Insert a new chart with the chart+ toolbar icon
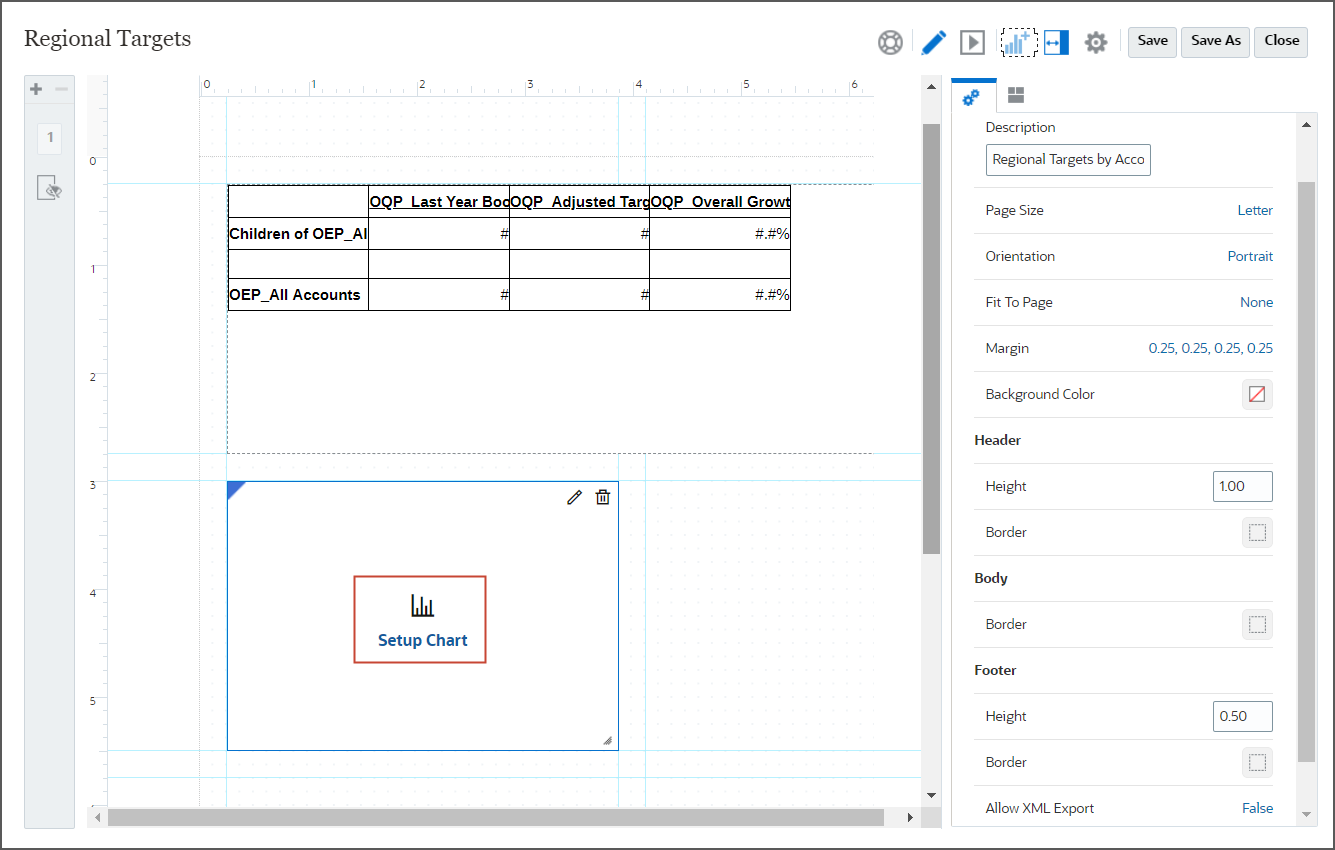The image size is (1335, 850). (x=1021, y=42)
